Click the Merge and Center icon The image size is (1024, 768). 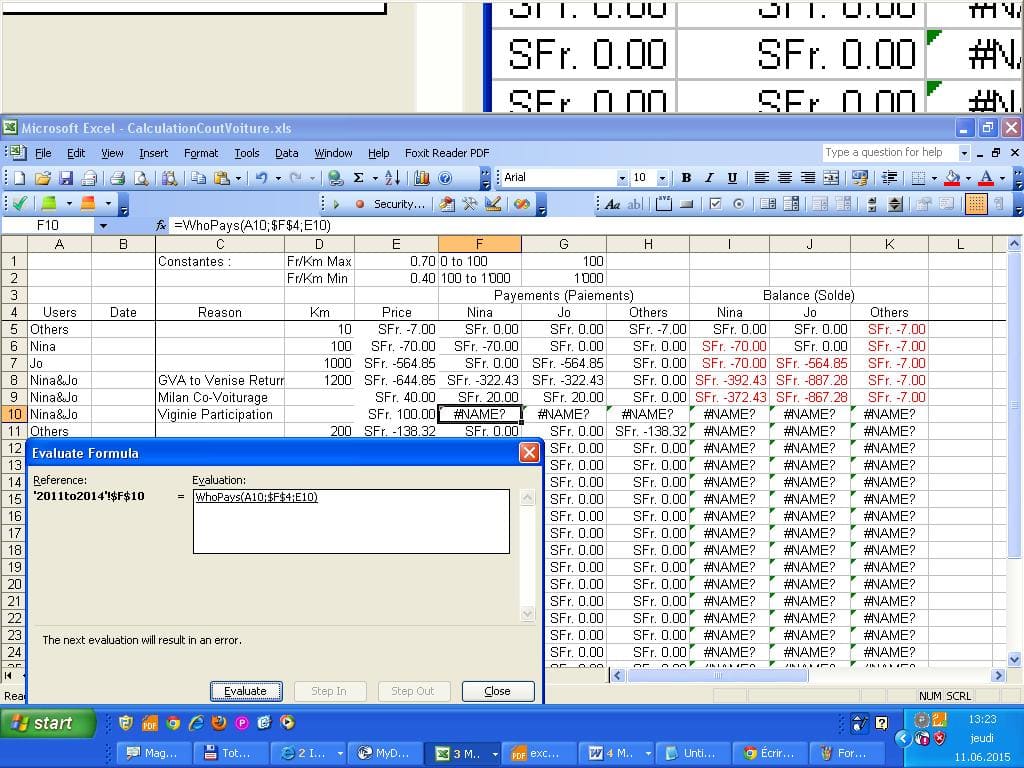831,178
